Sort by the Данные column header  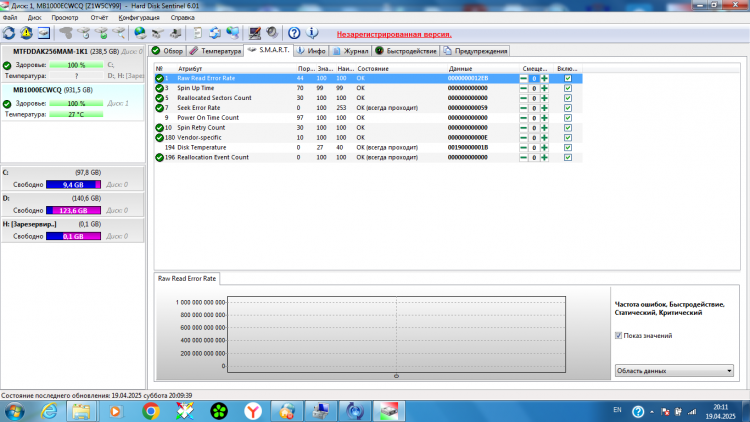click(x=483, y=69)
